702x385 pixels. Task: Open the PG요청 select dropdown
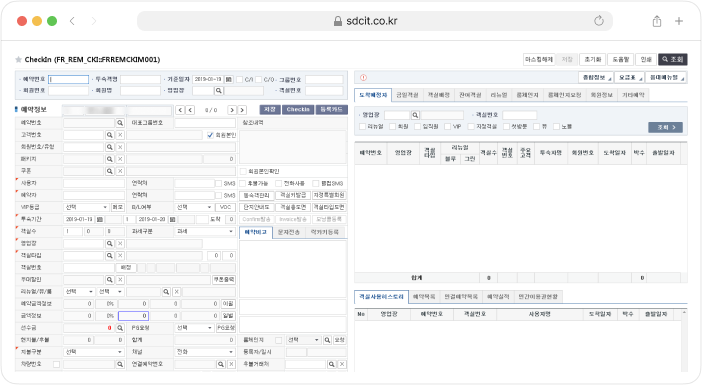pyautogui.click(x=194, y=328)
